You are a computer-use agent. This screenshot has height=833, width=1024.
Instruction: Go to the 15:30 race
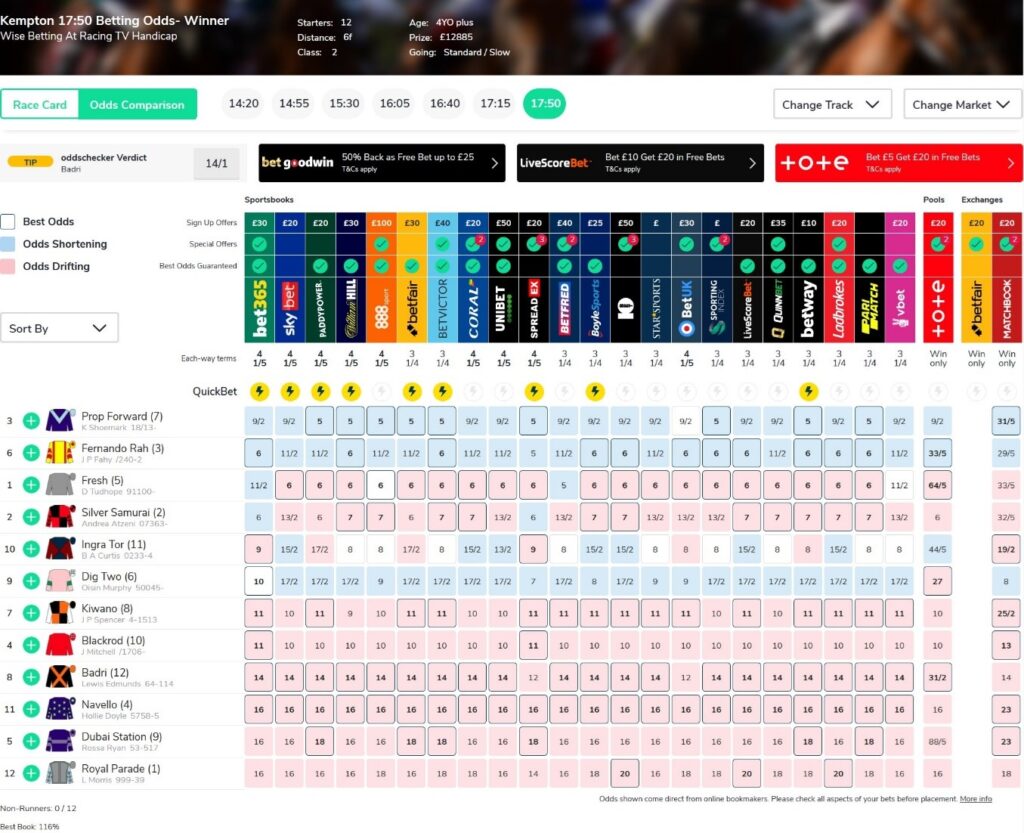[344, 103]
